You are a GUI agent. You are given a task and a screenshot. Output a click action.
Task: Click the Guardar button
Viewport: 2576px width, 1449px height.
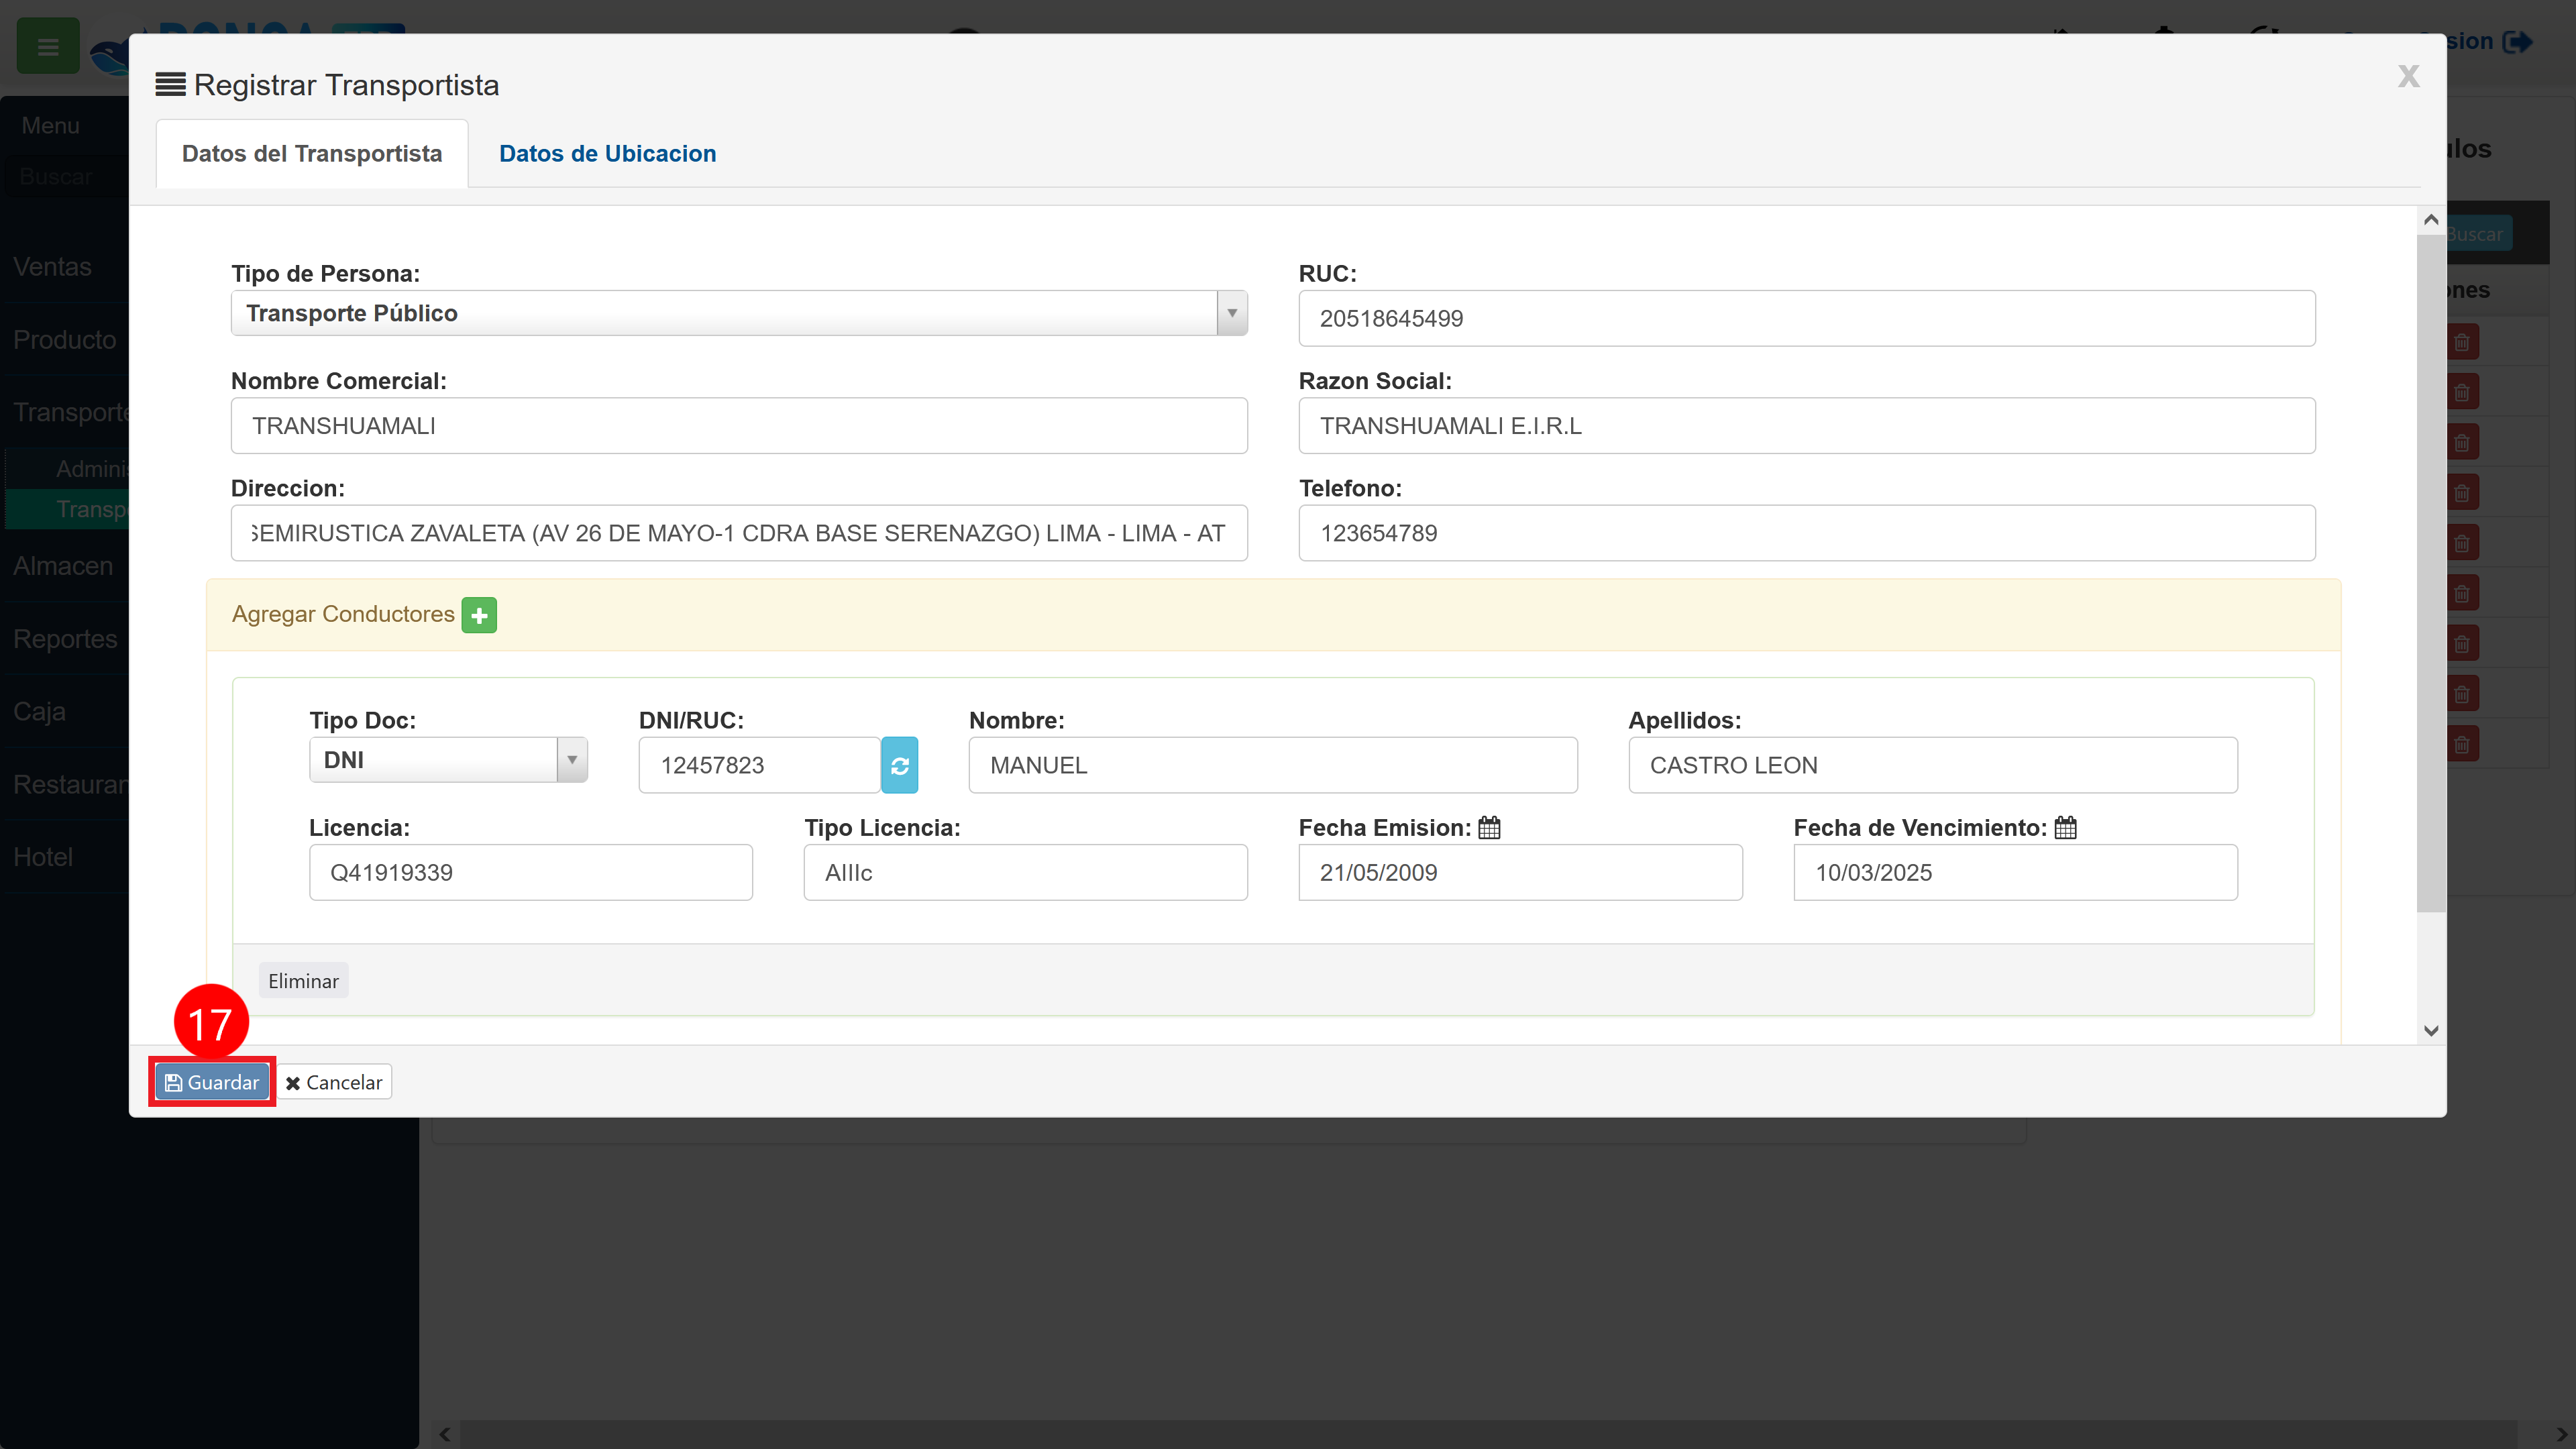[212, 1082]
